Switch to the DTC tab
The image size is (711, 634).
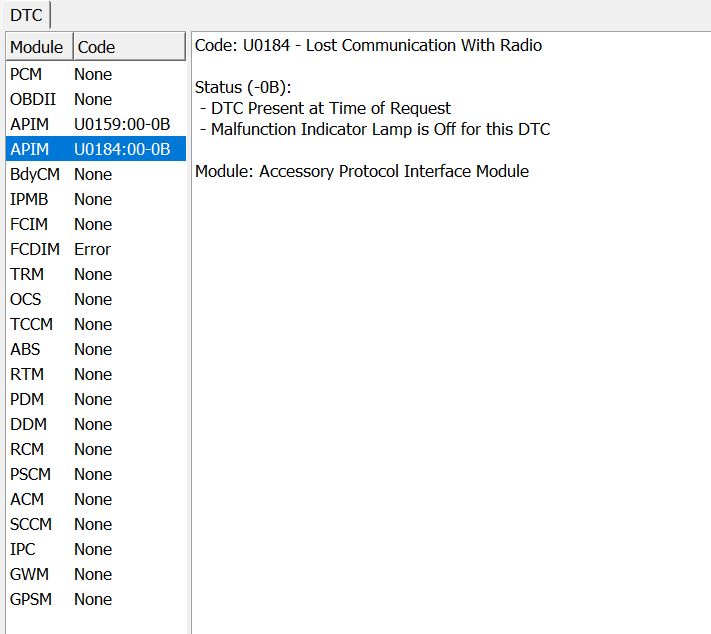26,15
